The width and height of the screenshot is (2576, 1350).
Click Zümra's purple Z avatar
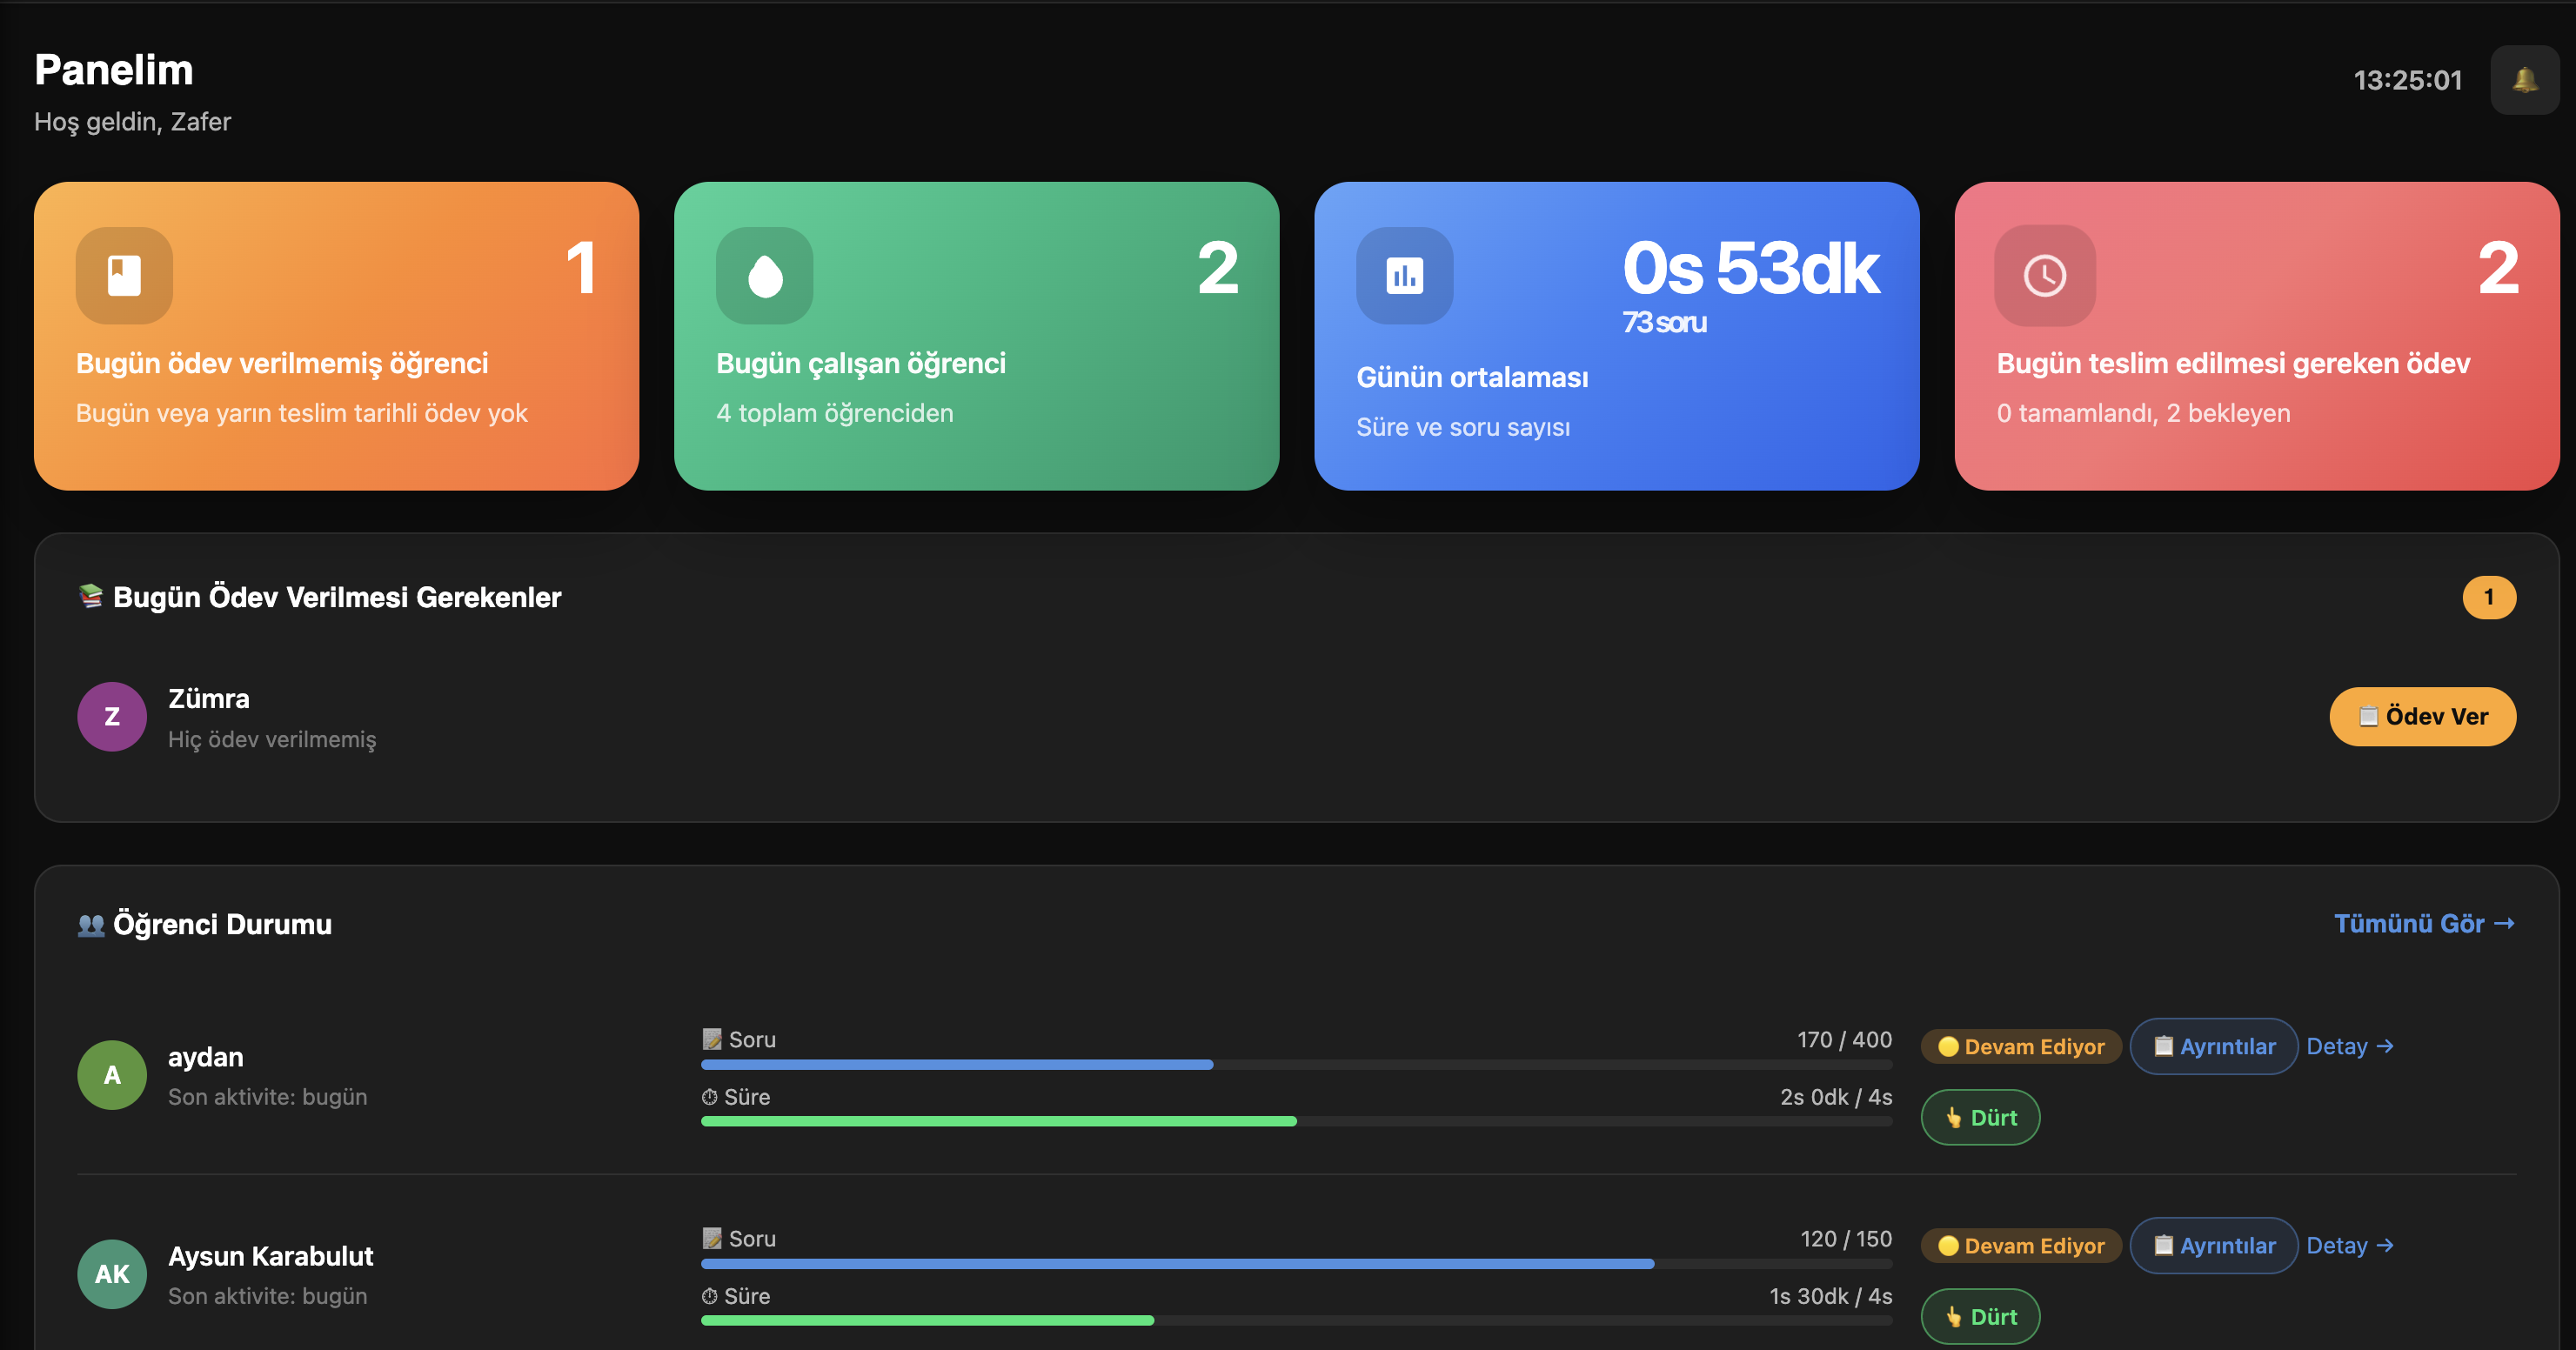pyautogui.click(x=112, y=716)
